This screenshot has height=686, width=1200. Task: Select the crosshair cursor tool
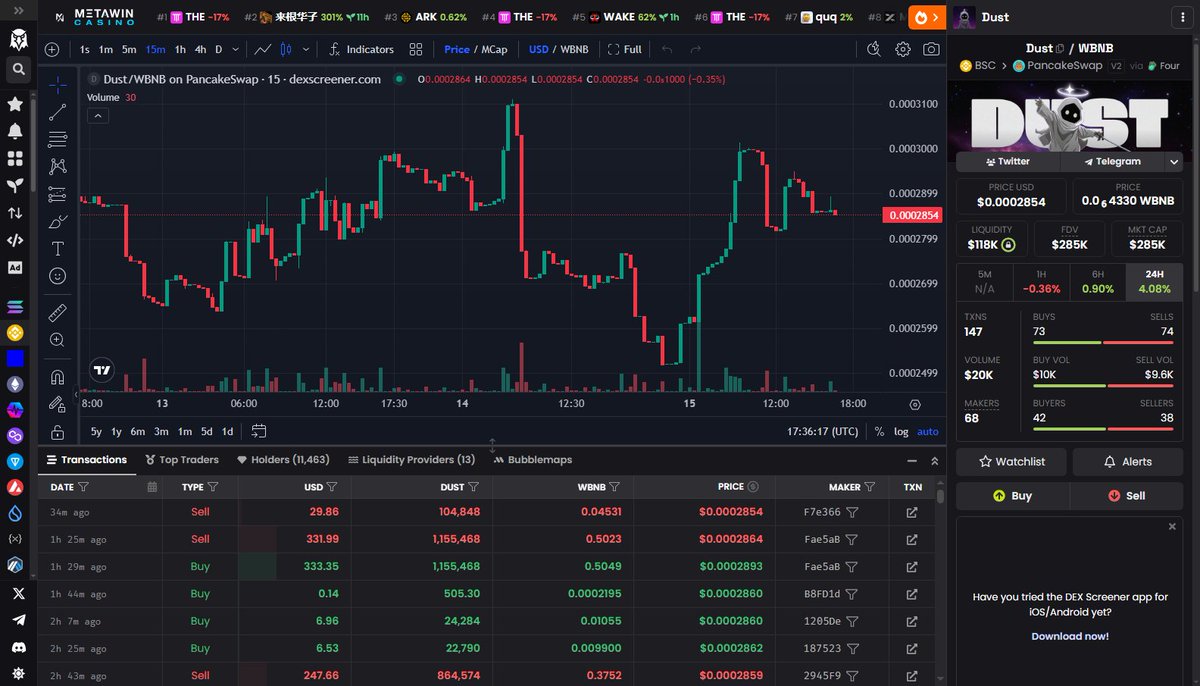[x=57, y=85]
